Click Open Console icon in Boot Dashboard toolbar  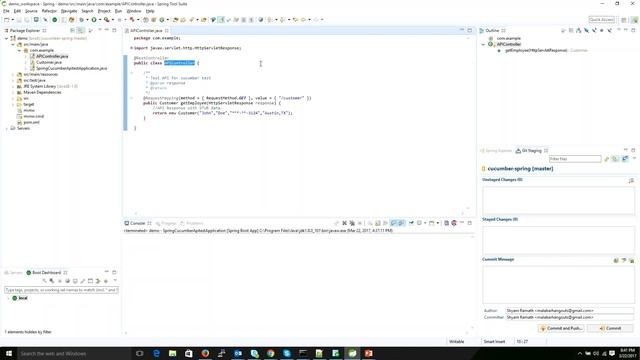point(75,281)
